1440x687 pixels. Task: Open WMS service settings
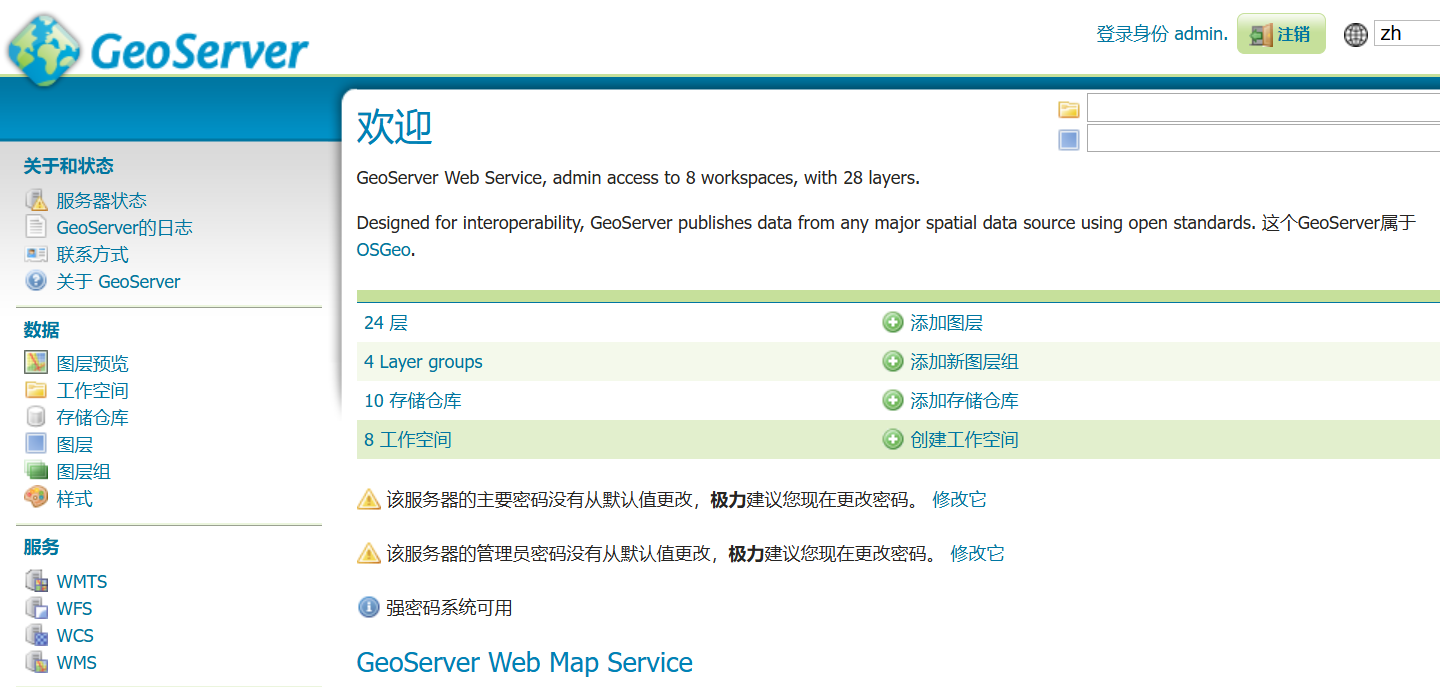click(x=76, y=662)
